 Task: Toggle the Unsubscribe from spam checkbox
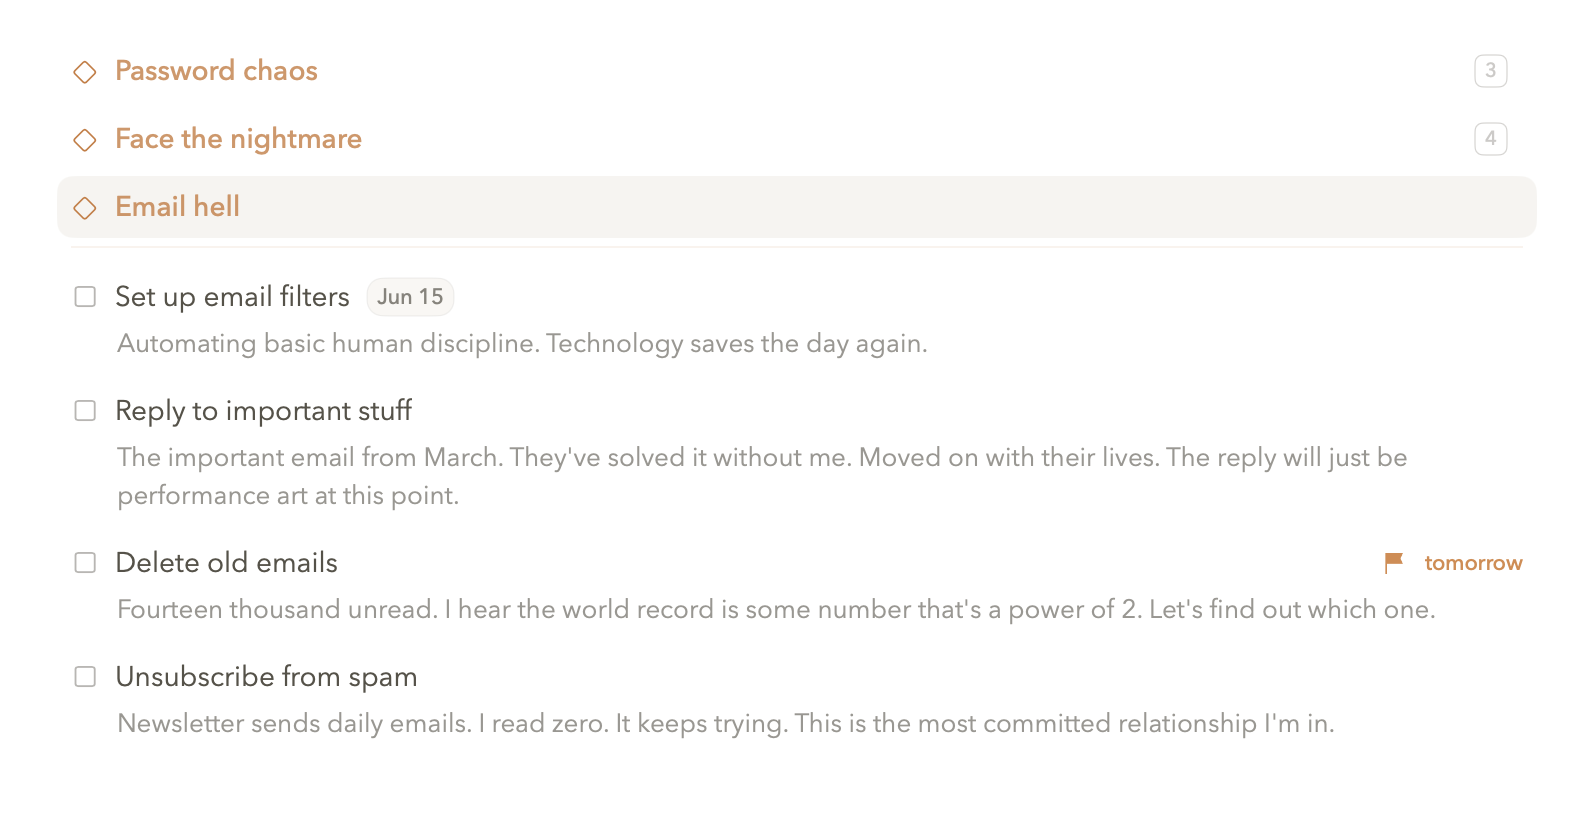86,677
